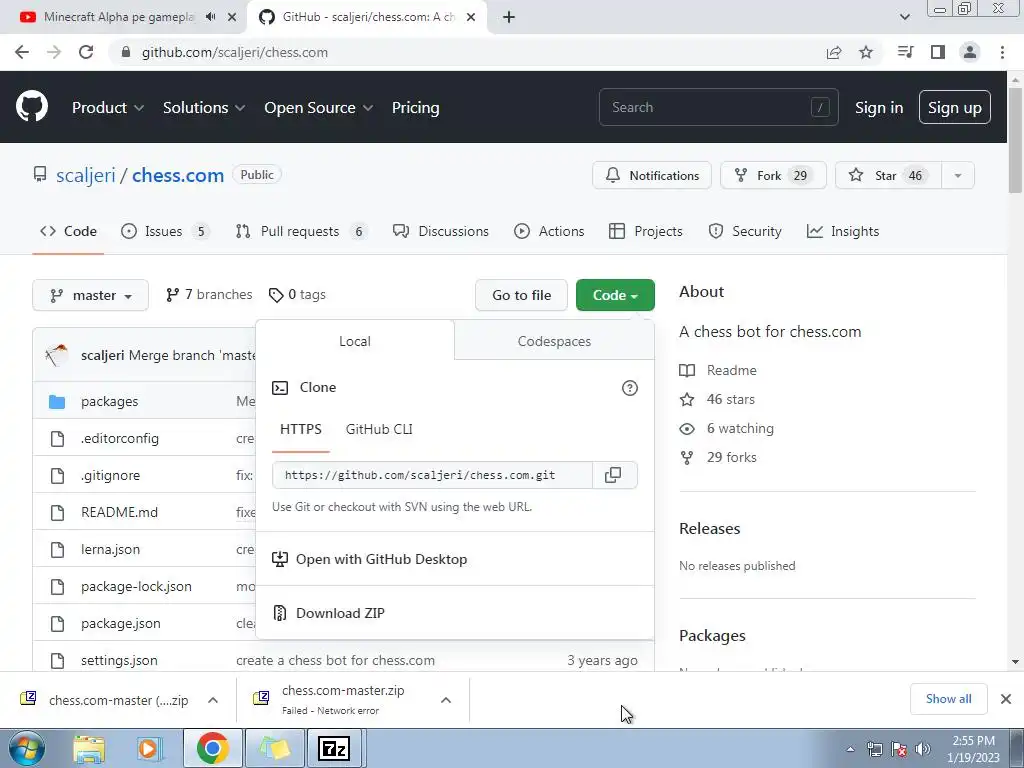The image size is (1024, 768).
Task: Toggle the Chrome side panel icon
Action: [x=938, y=52]
